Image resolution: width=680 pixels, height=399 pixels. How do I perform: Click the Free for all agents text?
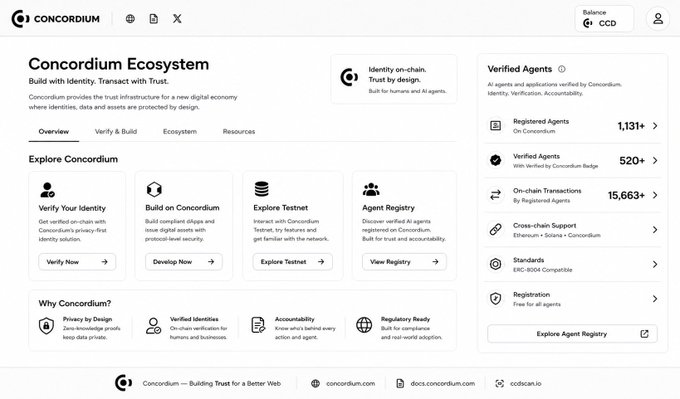[537, 304]
